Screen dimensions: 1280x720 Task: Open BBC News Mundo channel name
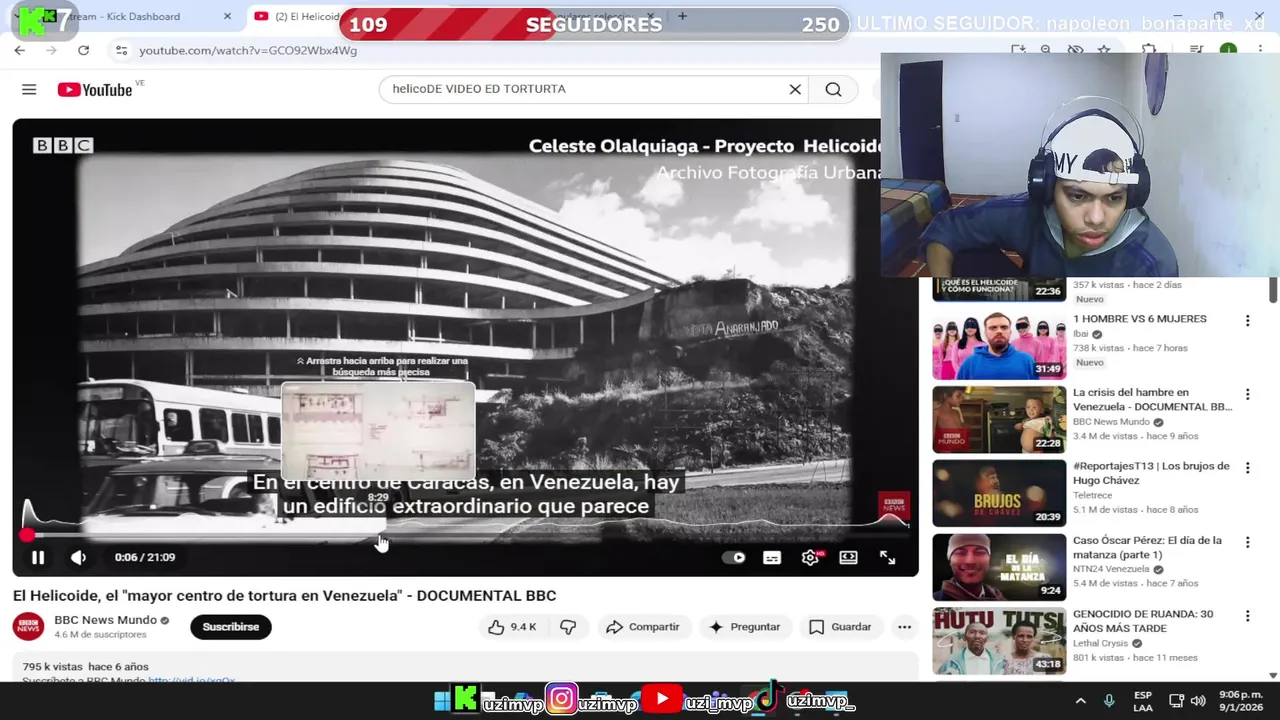106,620
